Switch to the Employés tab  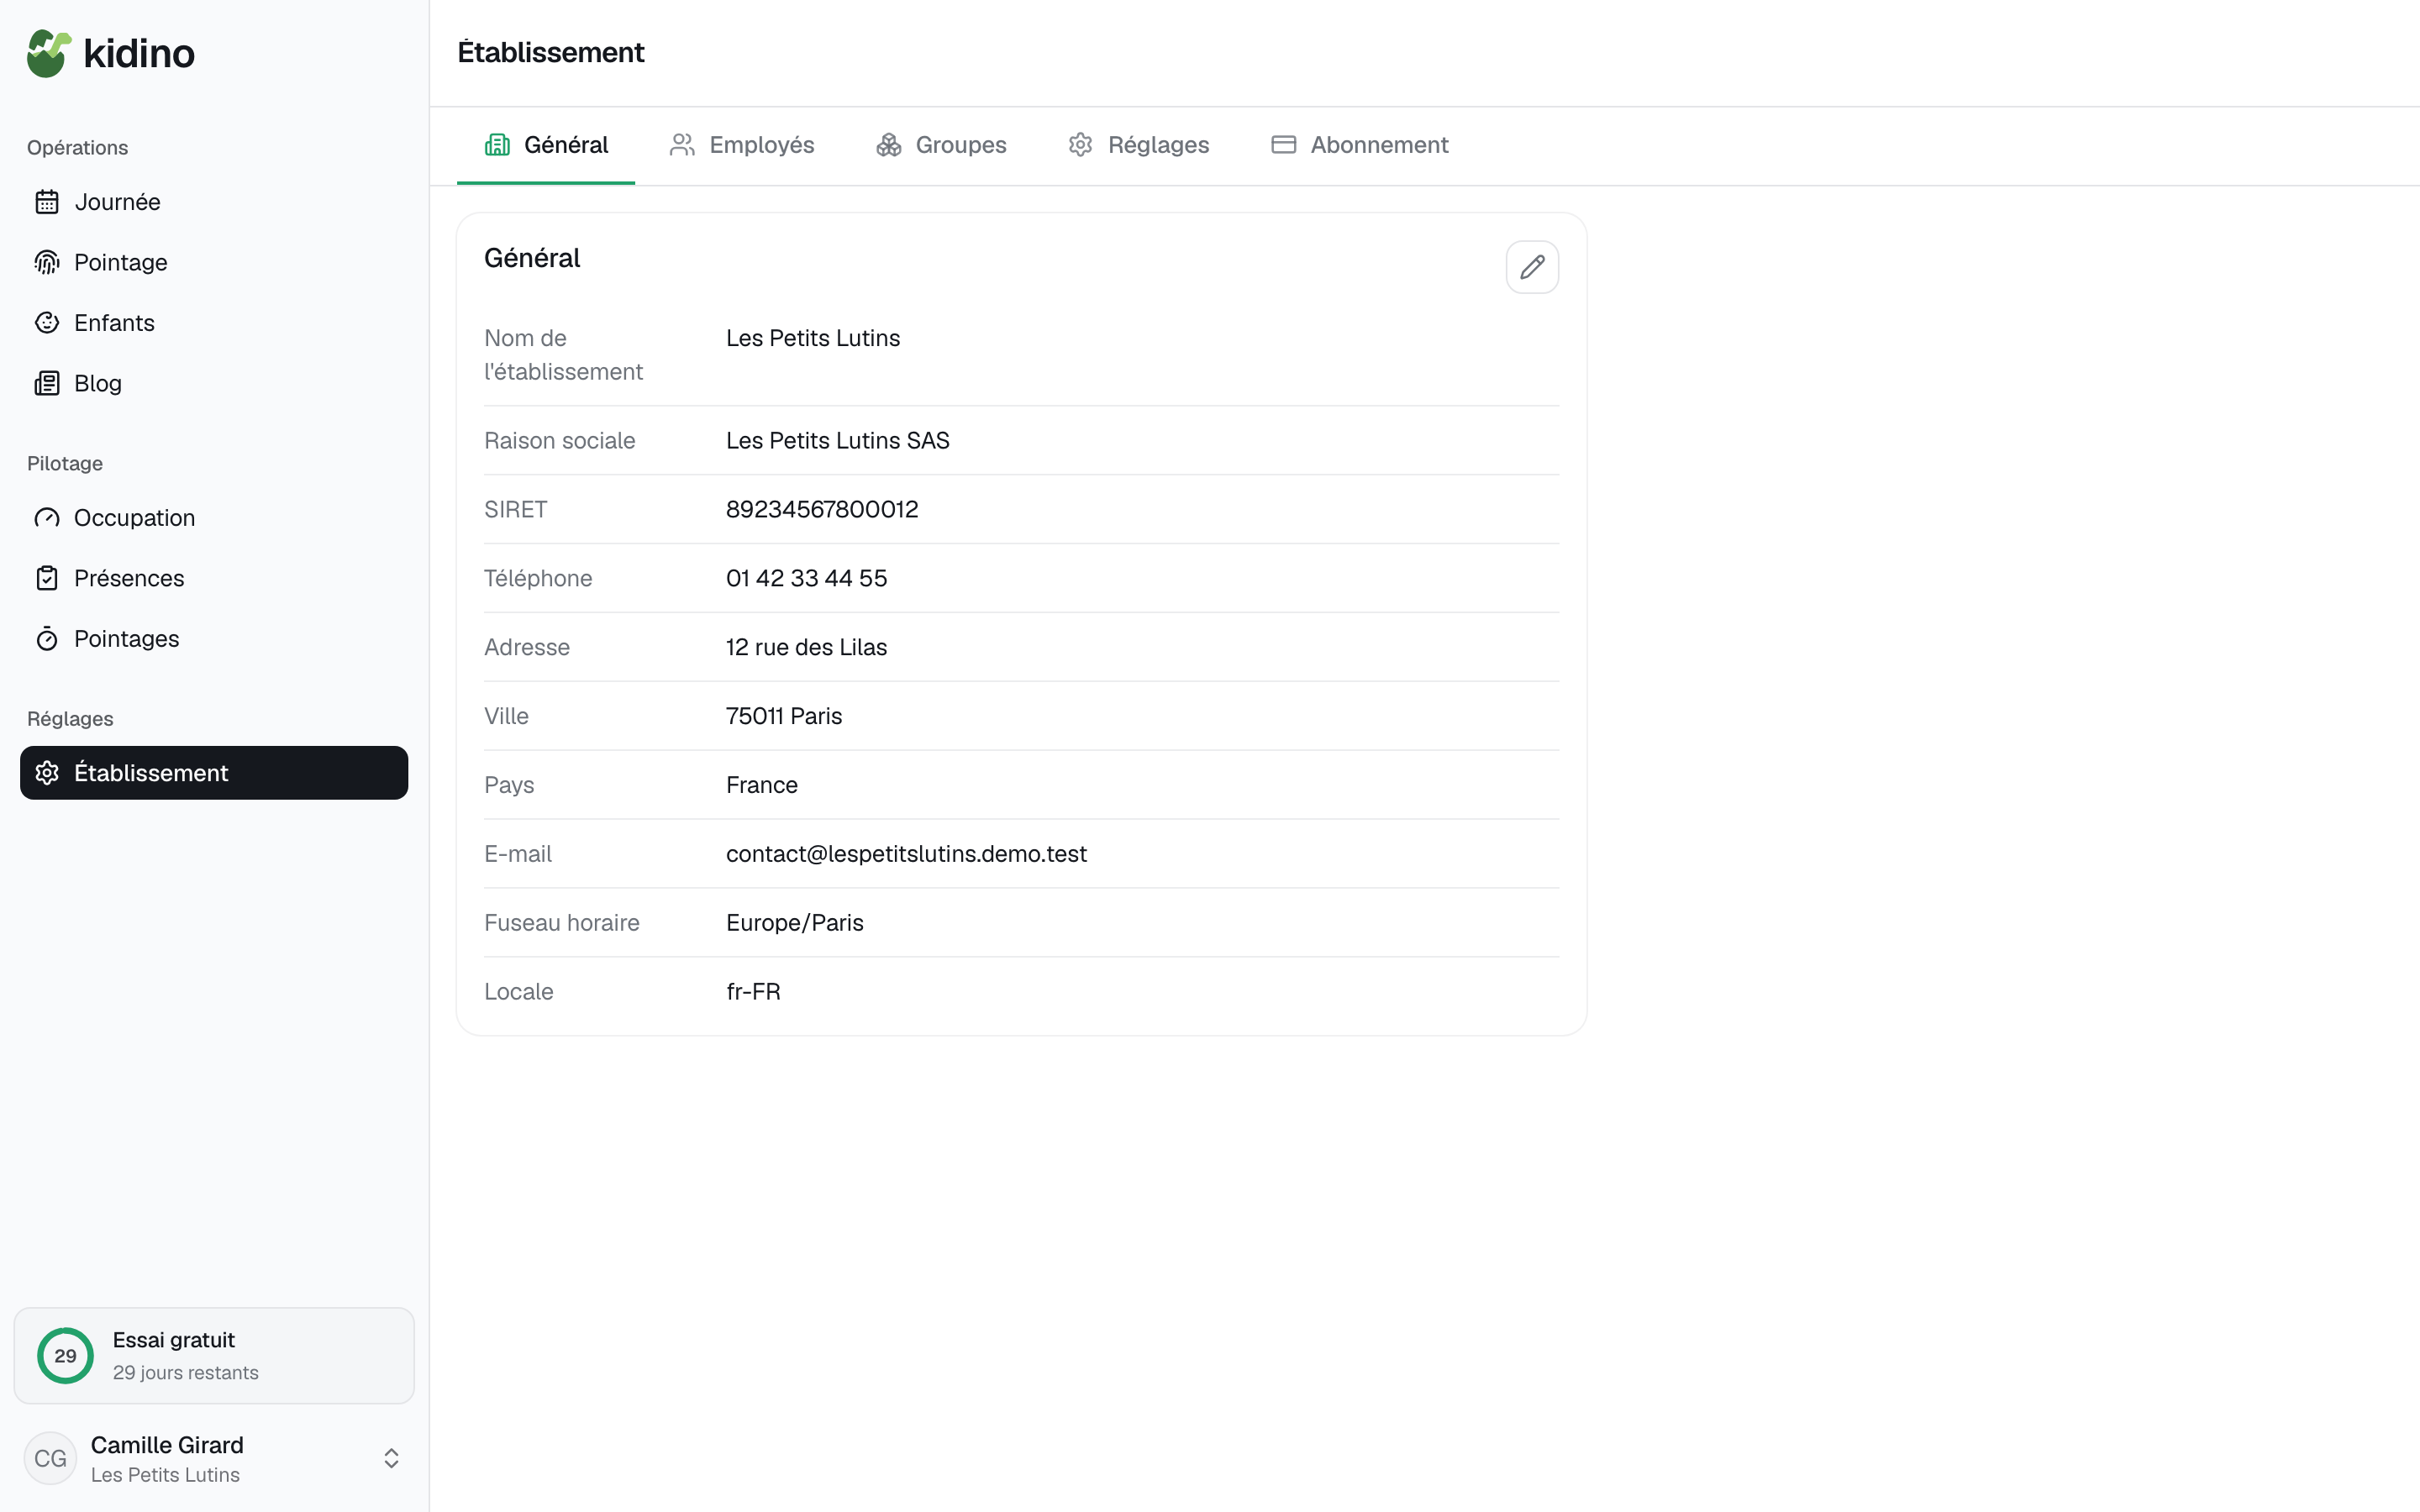742,145
